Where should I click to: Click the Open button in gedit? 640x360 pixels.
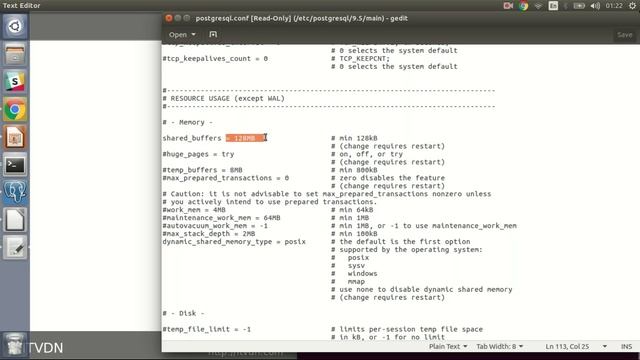[x=178, y=35]
